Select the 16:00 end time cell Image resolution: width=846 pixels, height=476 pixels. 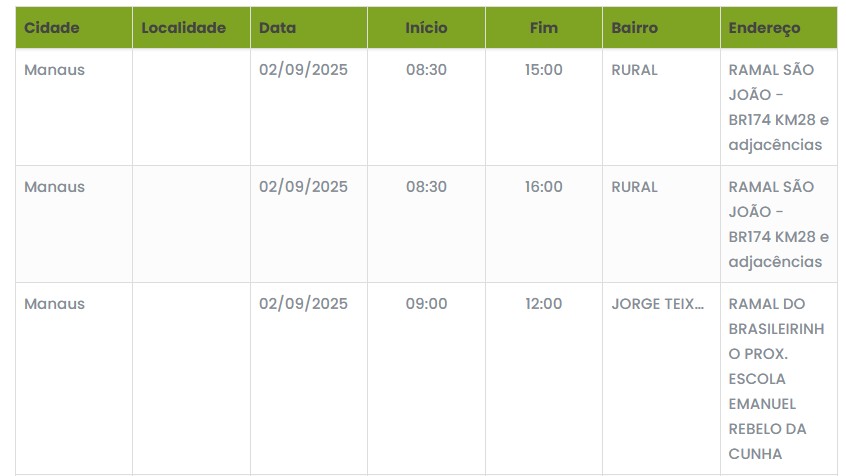click(544, 187)
